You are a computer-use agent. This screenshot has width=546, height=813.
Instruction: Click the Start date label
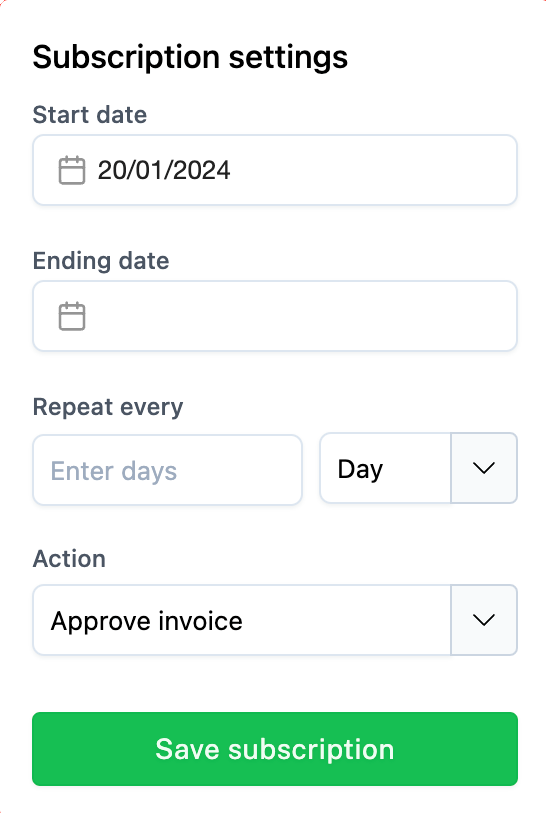point(90,115)
